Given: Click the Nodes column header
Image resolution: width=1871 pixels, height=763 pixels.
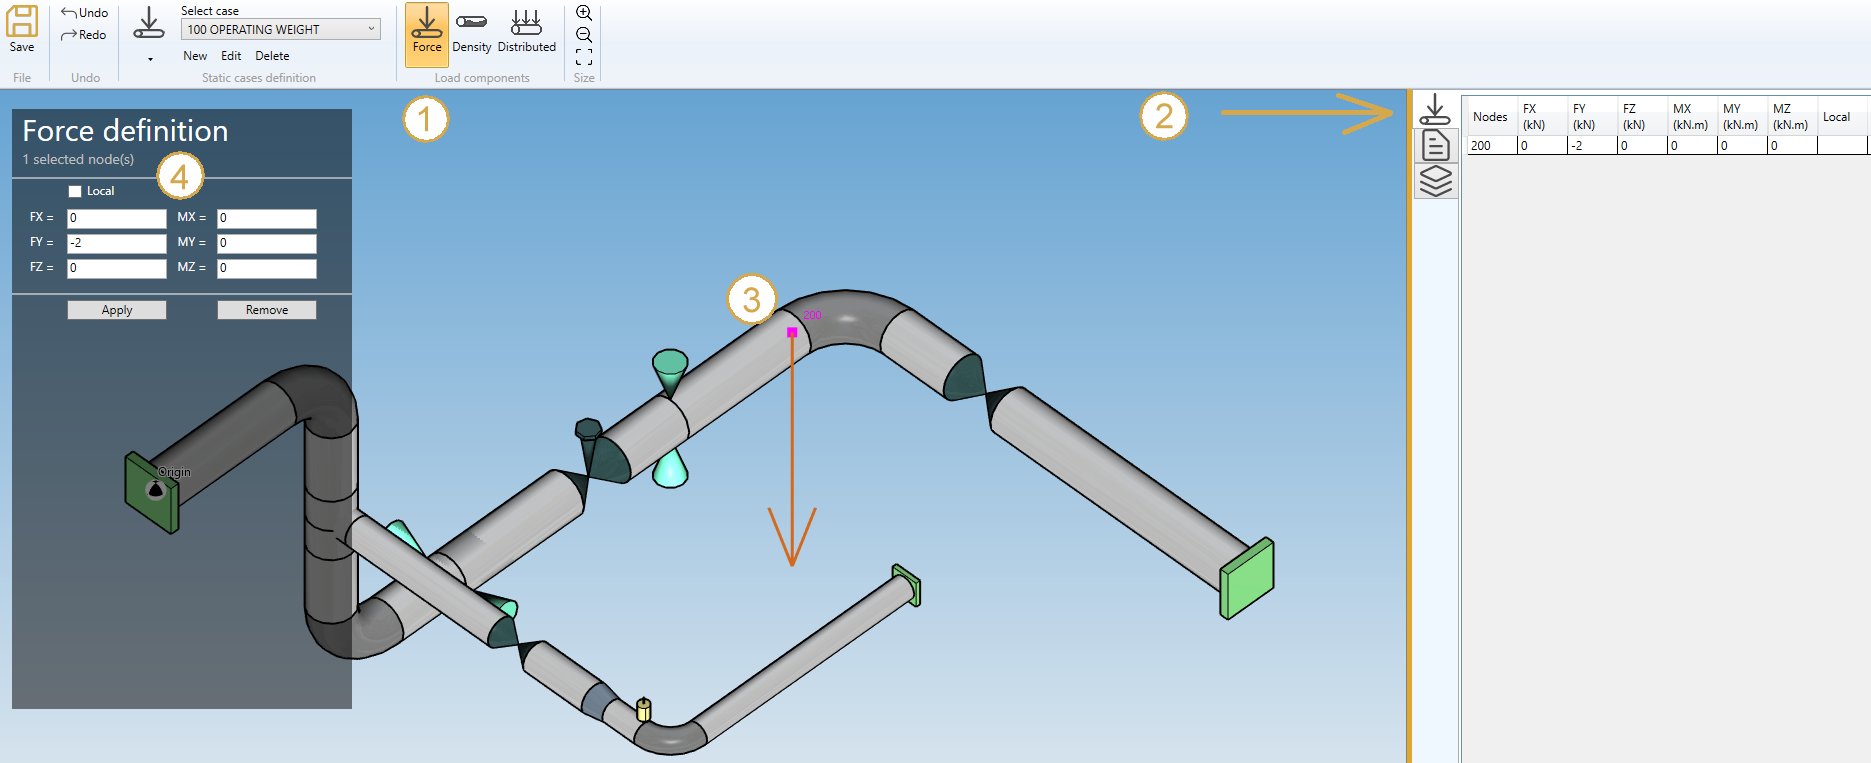Looking at the screenshot, I should point(1492,117).
